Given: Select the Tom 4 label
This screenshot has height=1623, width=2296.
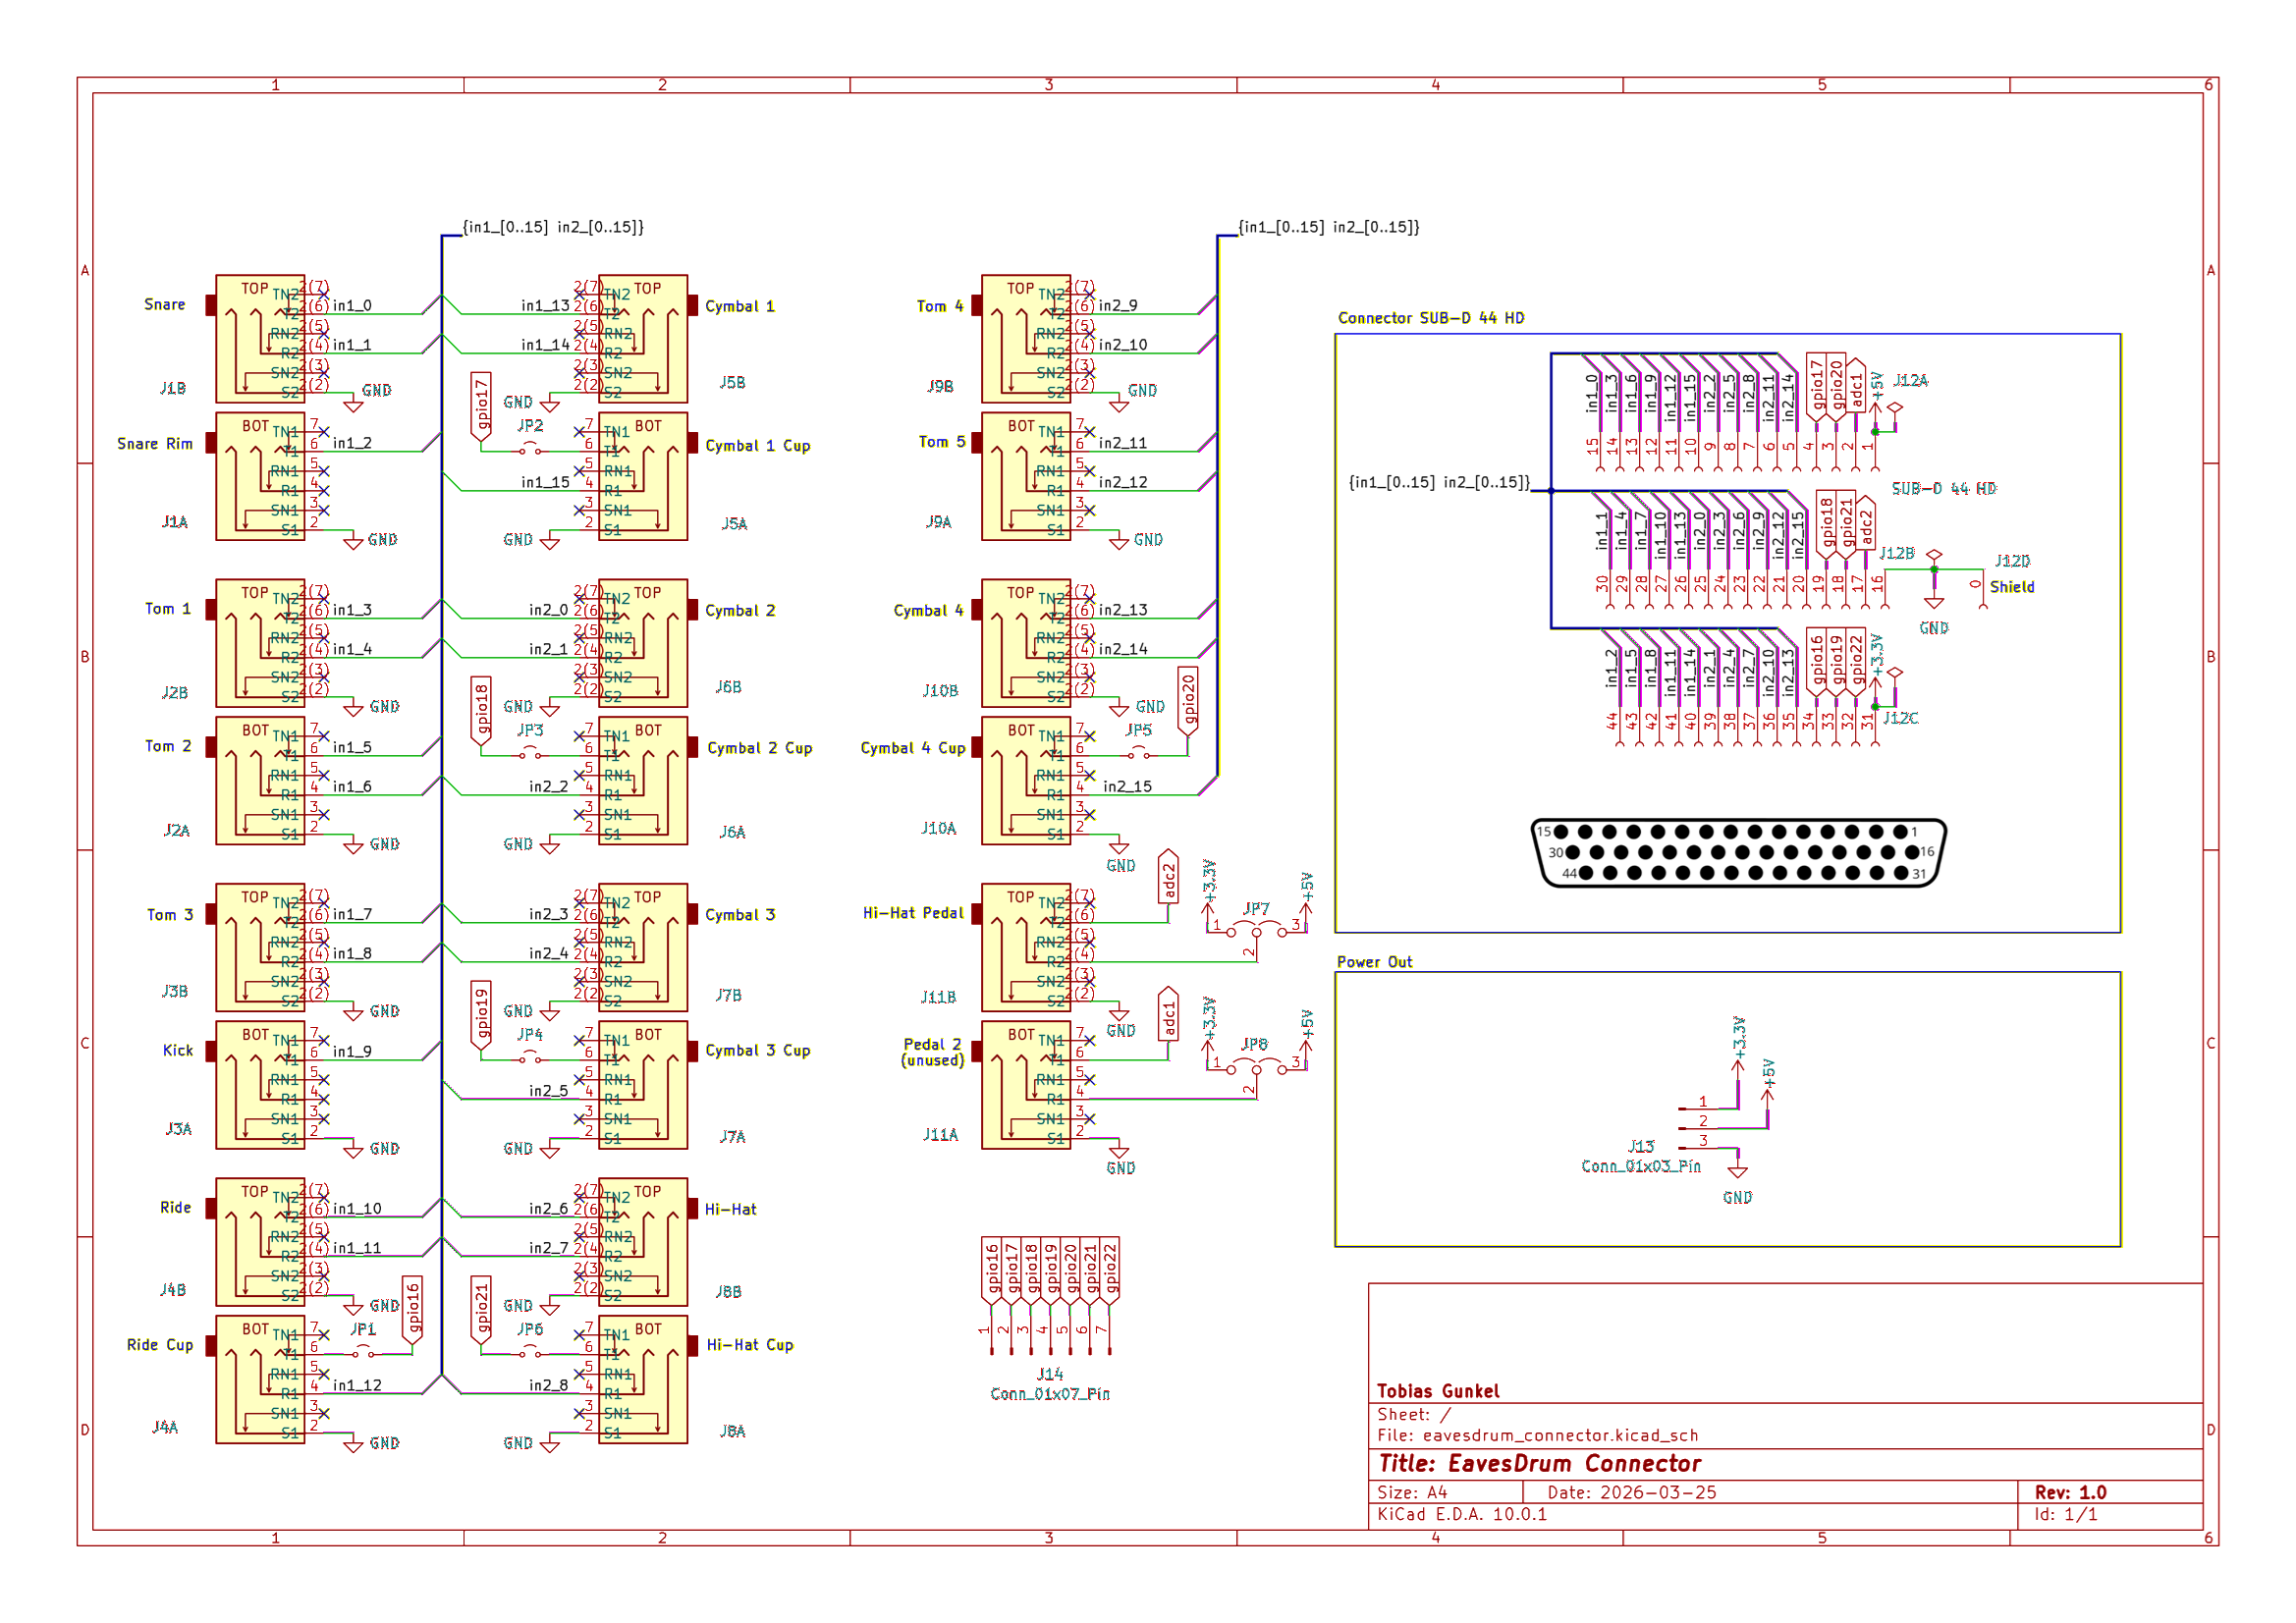Looking at the screenshot, I should tap(940, 307).
